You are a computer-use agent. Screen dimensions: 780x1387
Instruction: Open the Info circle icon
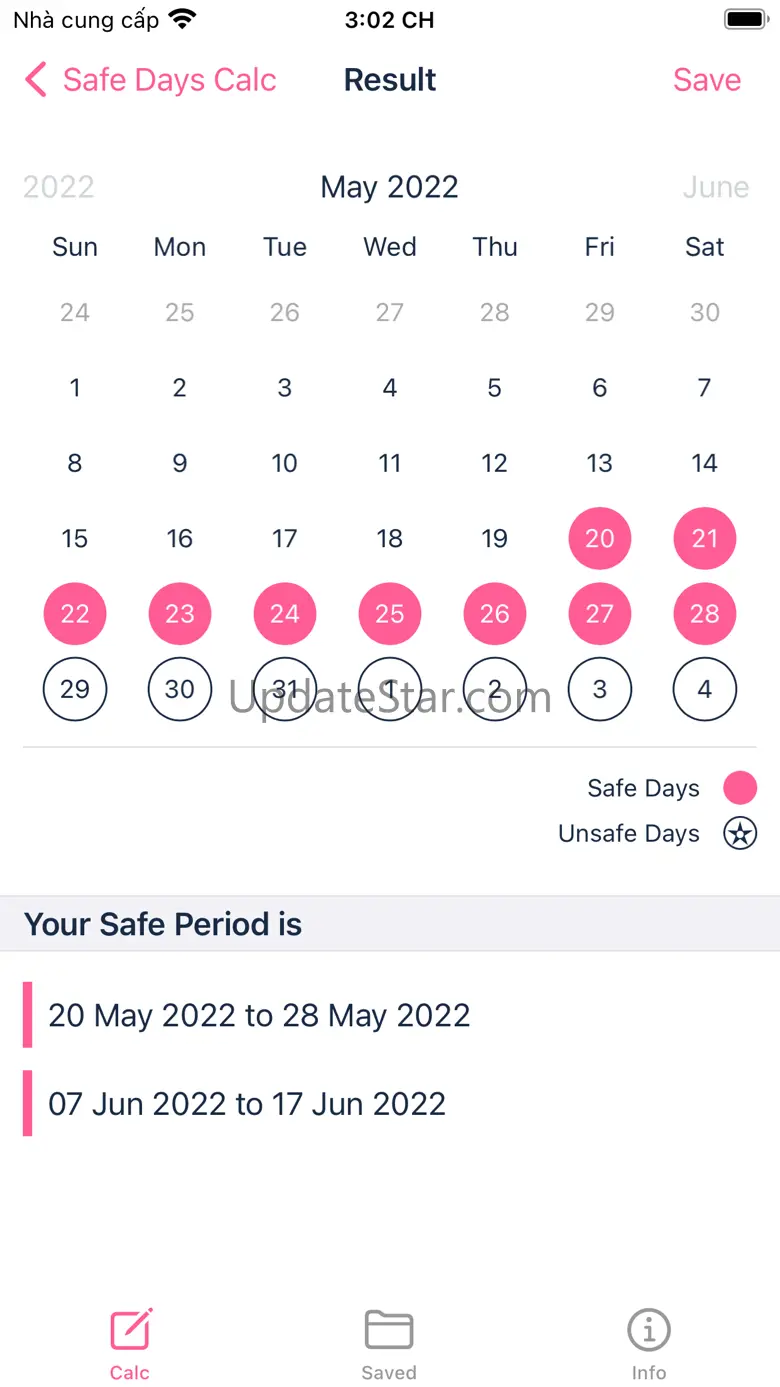(x=649, y=1330)
